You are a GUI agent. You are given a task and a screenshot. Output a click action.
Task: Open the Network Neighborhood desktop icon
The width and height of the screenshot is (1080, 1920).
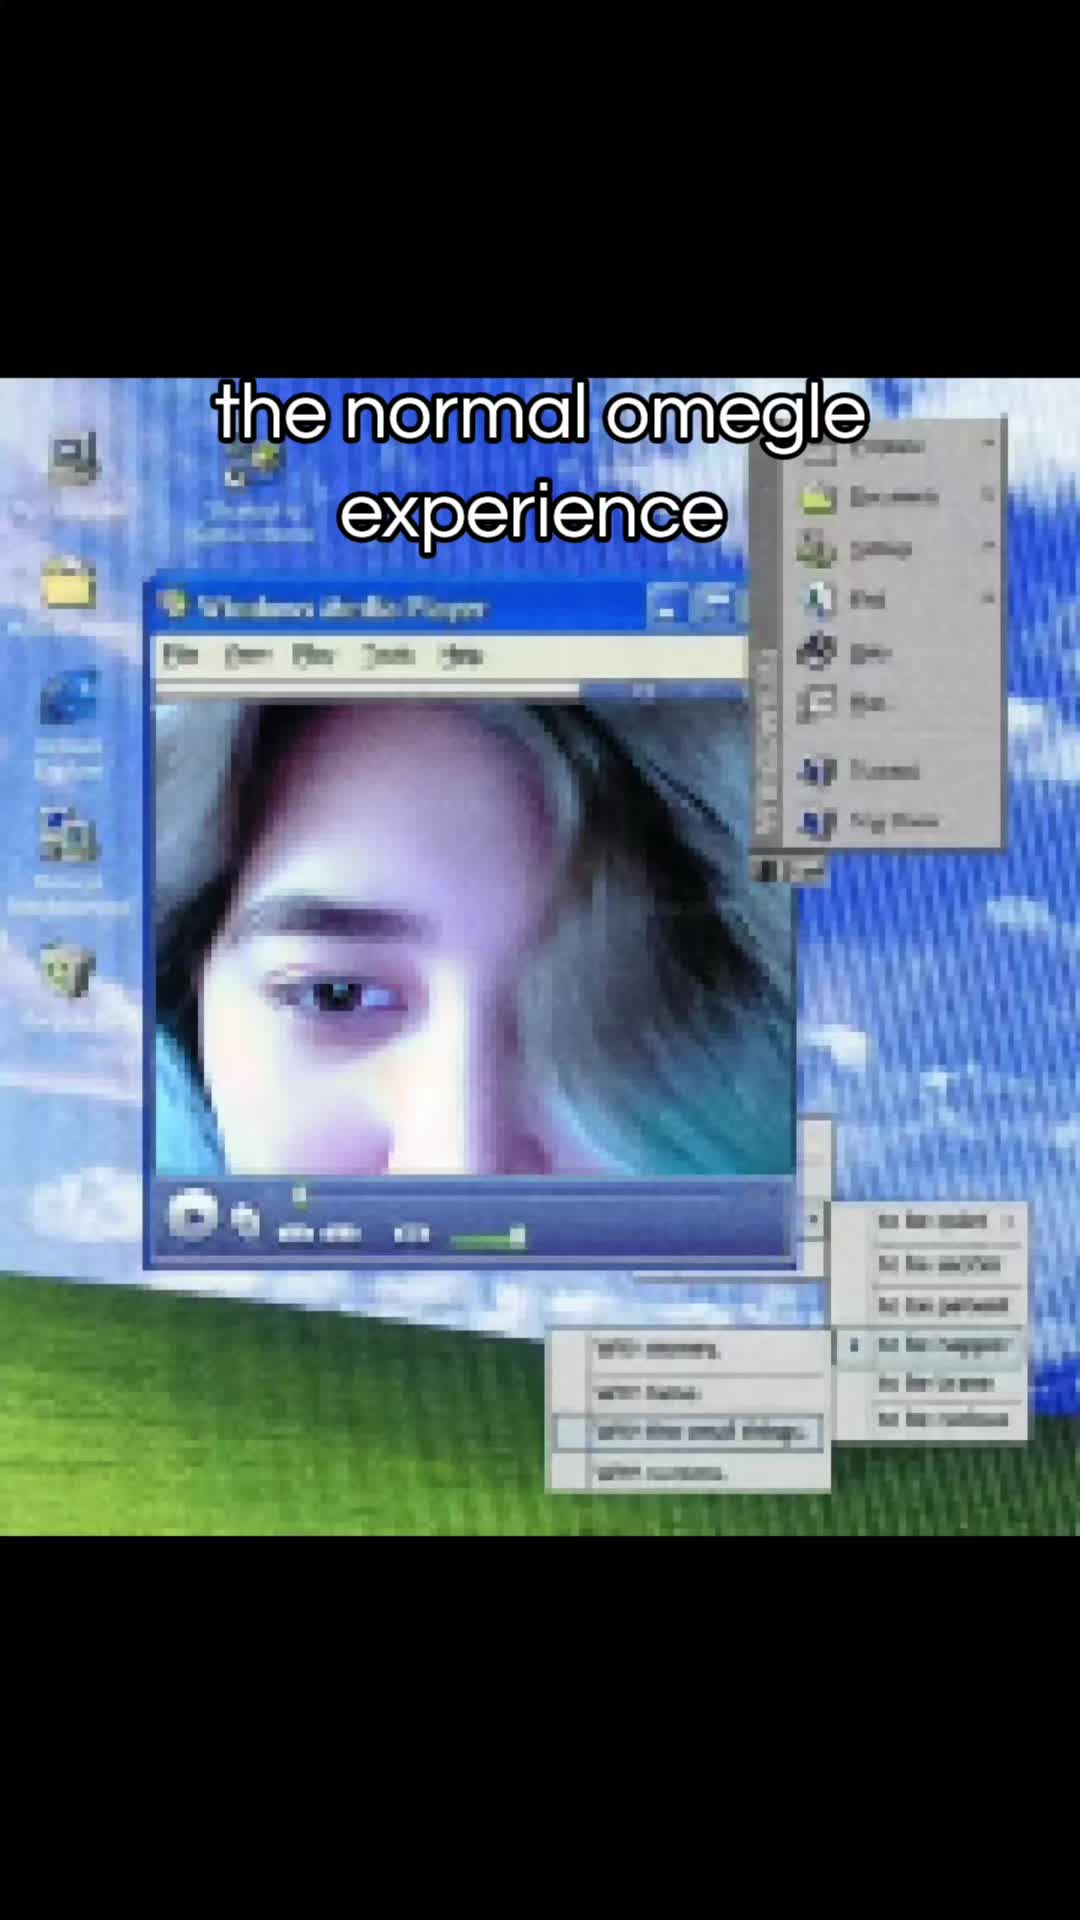[x=68, y=836]
